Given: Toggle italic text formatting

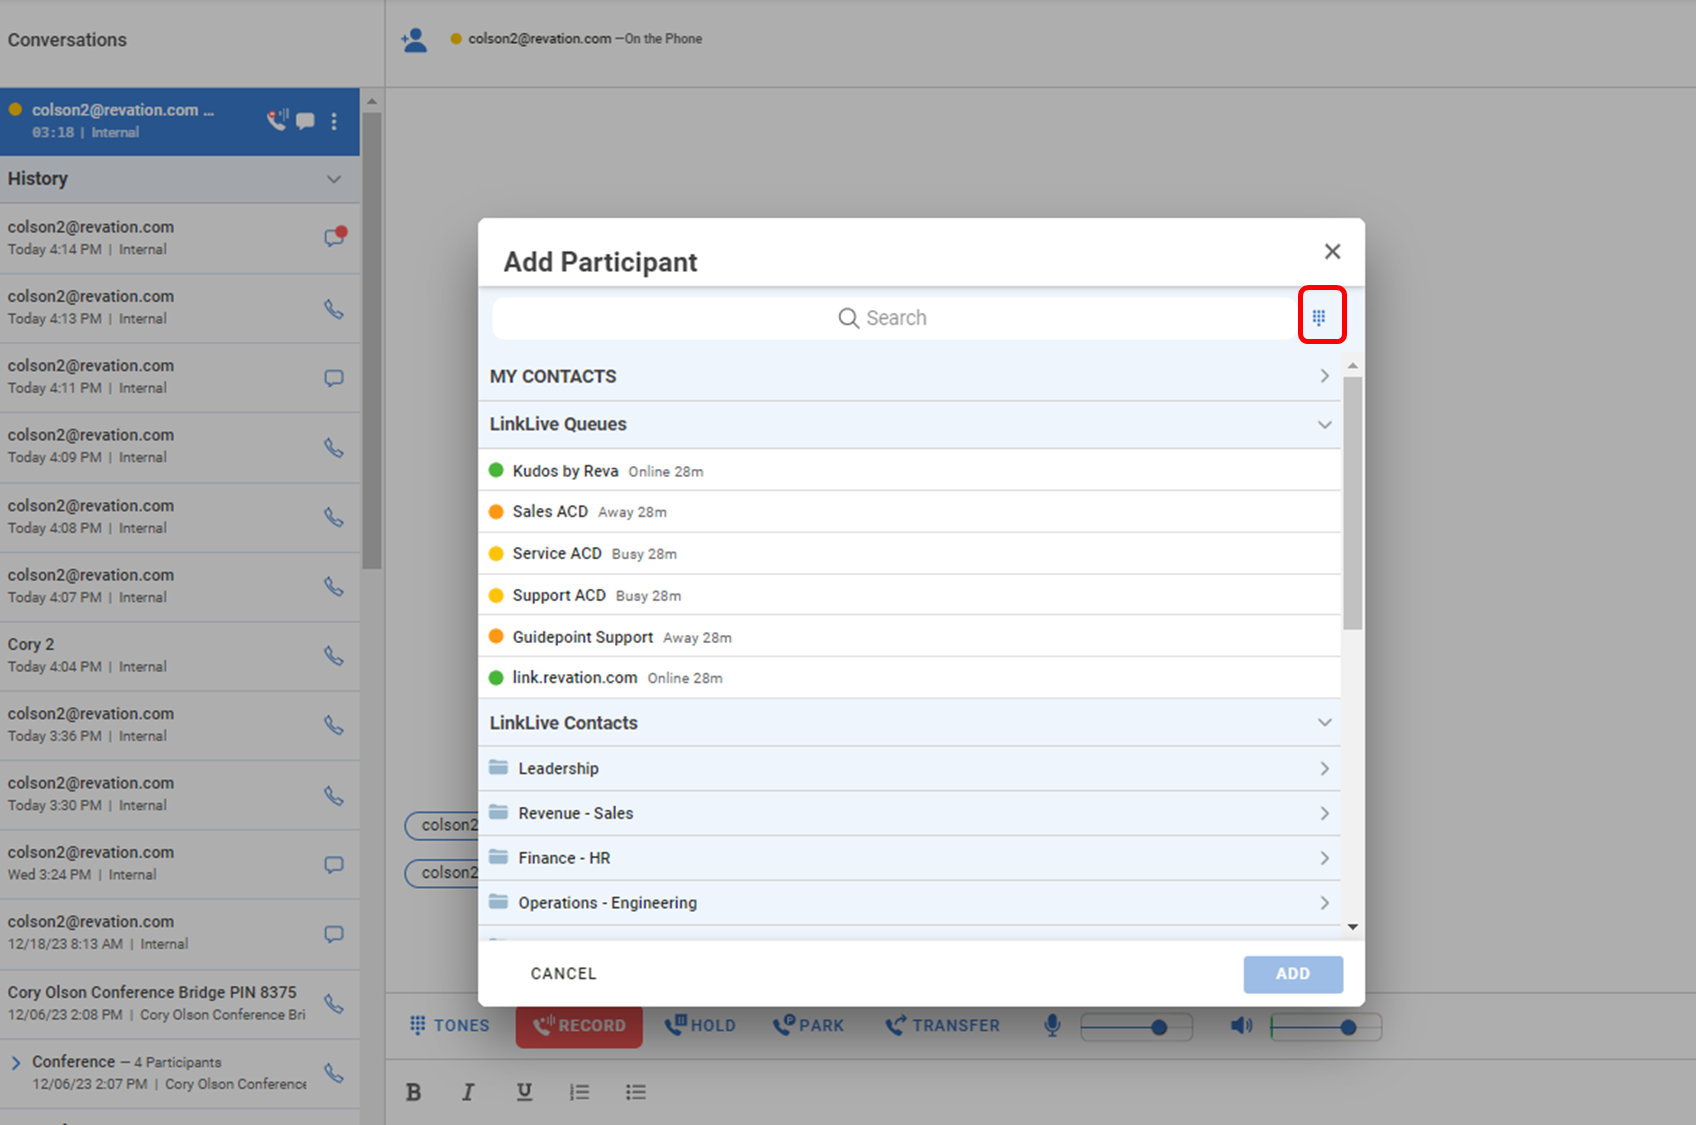Looking at the screenshot, I should click(x=467, y=1092).
